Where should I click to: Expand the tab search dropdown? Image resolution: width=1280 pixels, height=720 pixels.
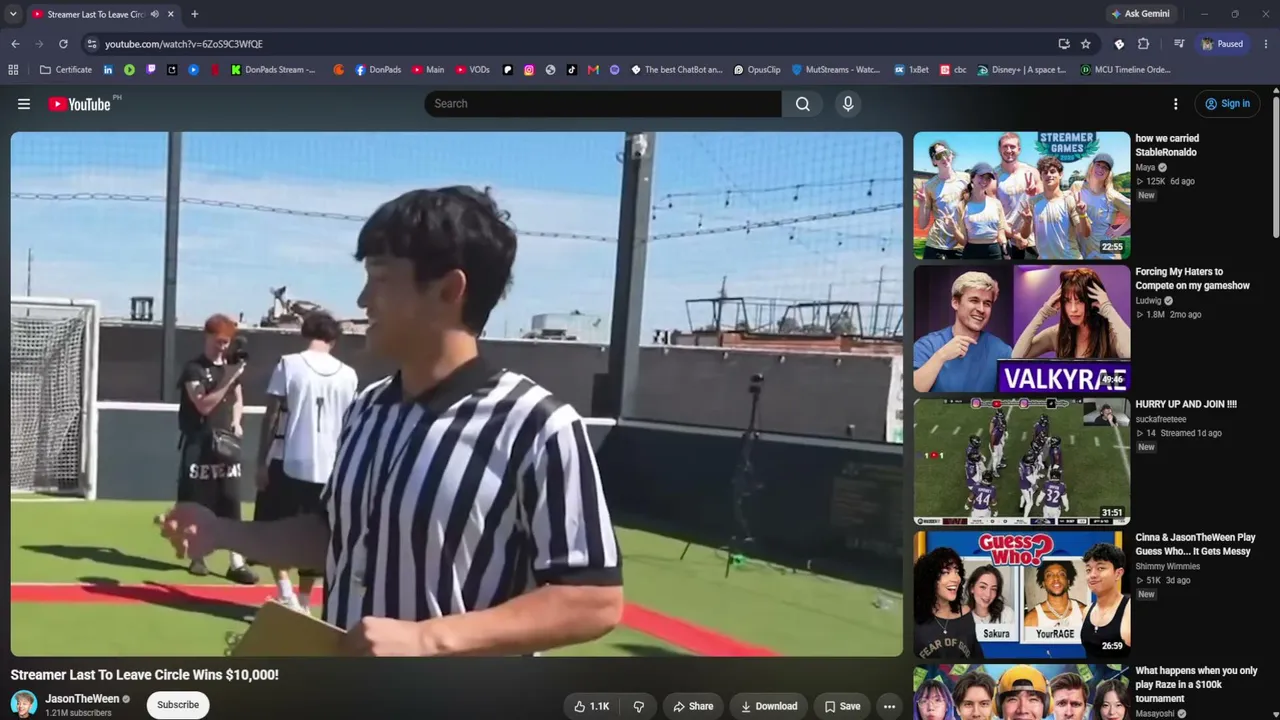point(13,14)
